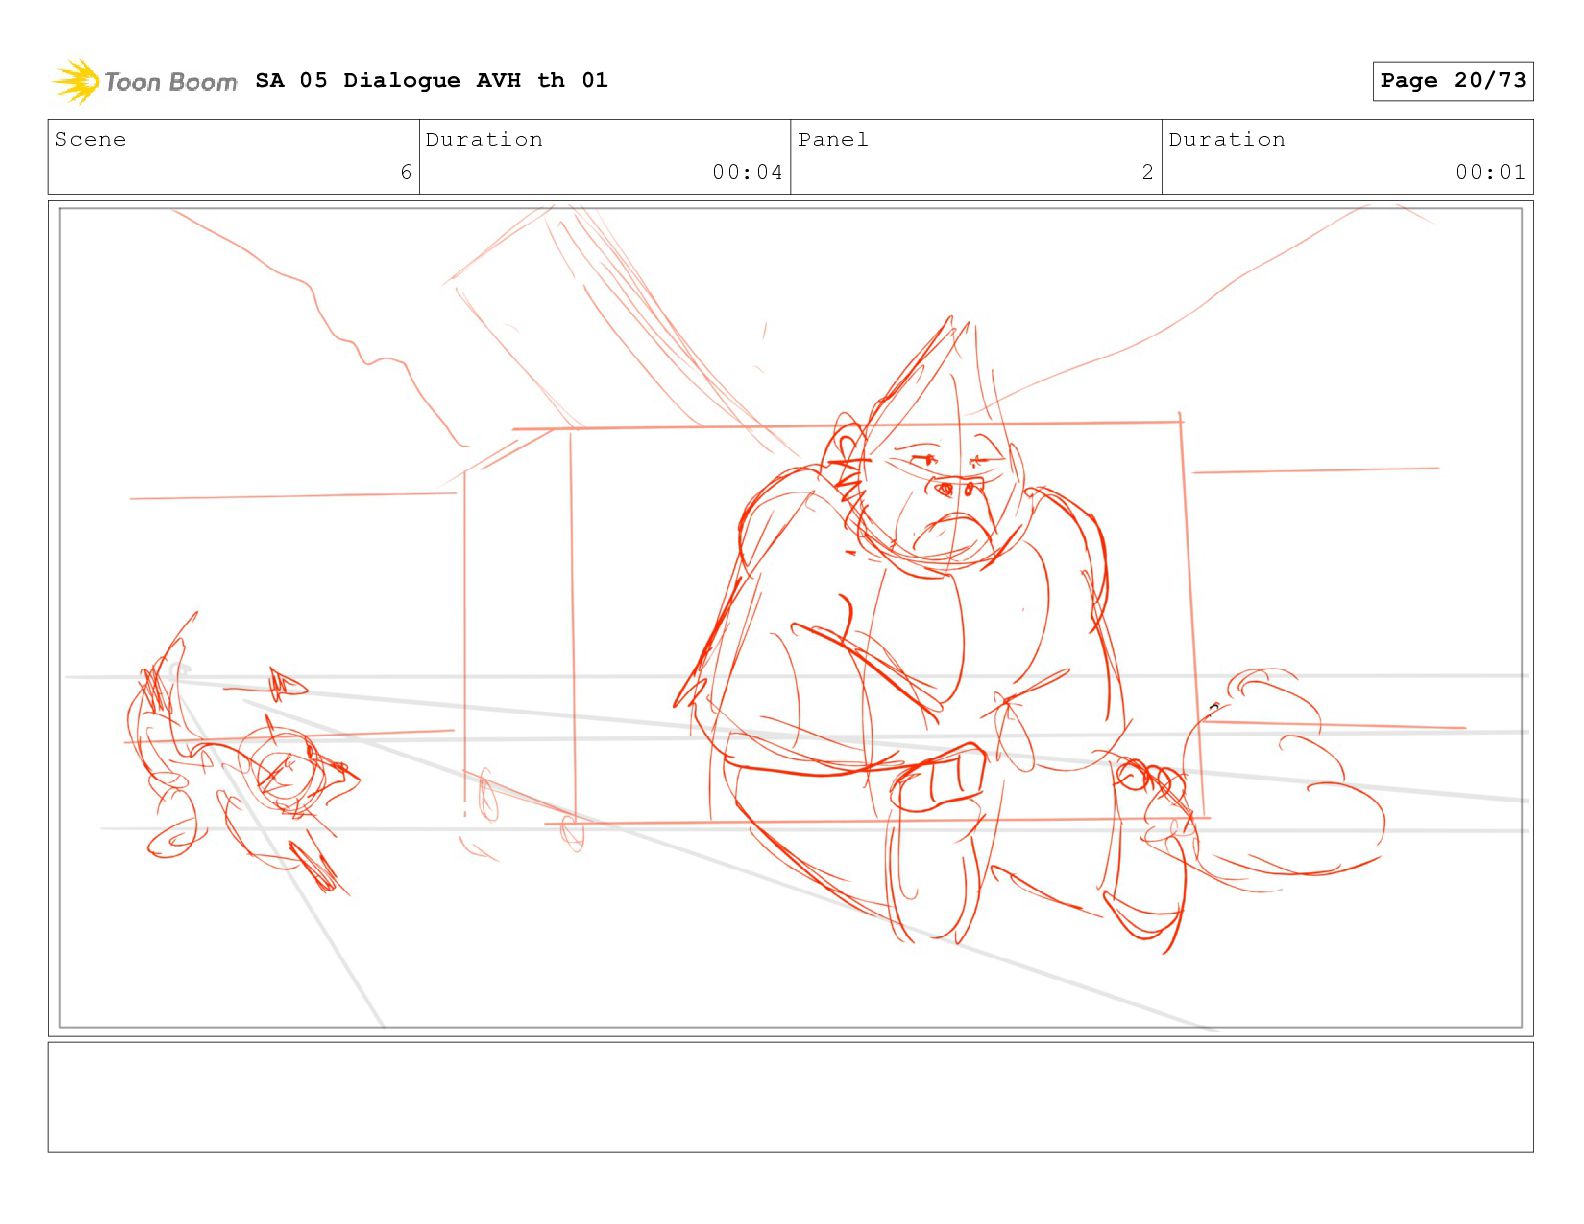Click the scene duration value 00:04
Viewport: 1584px width, 1224px height.
[x=747, y=172]
